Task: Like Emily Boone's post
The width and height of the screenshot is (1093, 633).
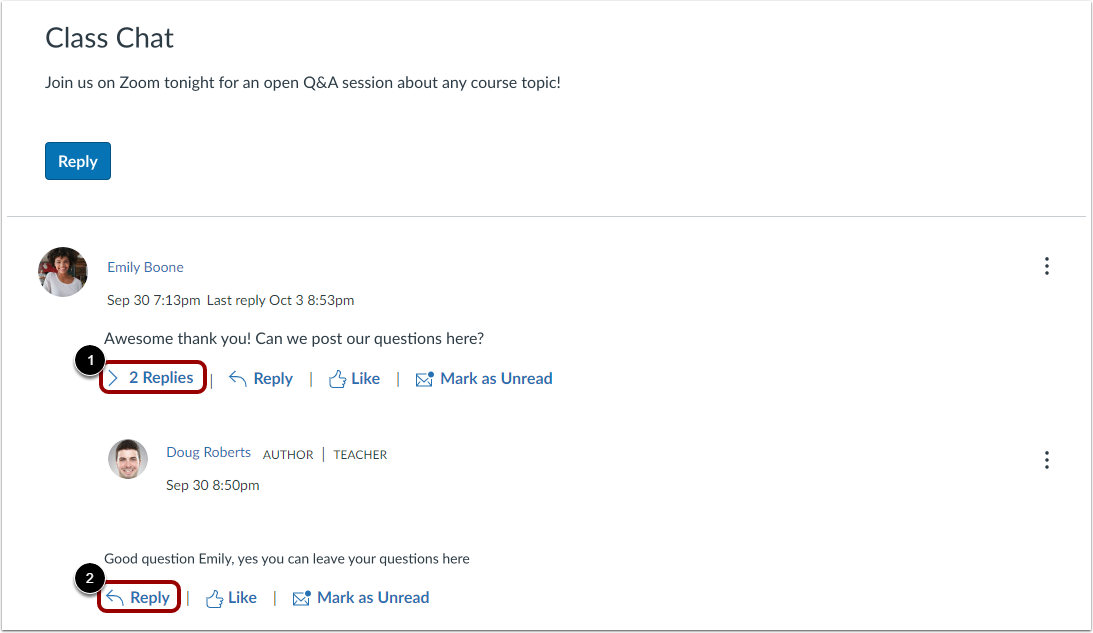Action: (353, 378)
